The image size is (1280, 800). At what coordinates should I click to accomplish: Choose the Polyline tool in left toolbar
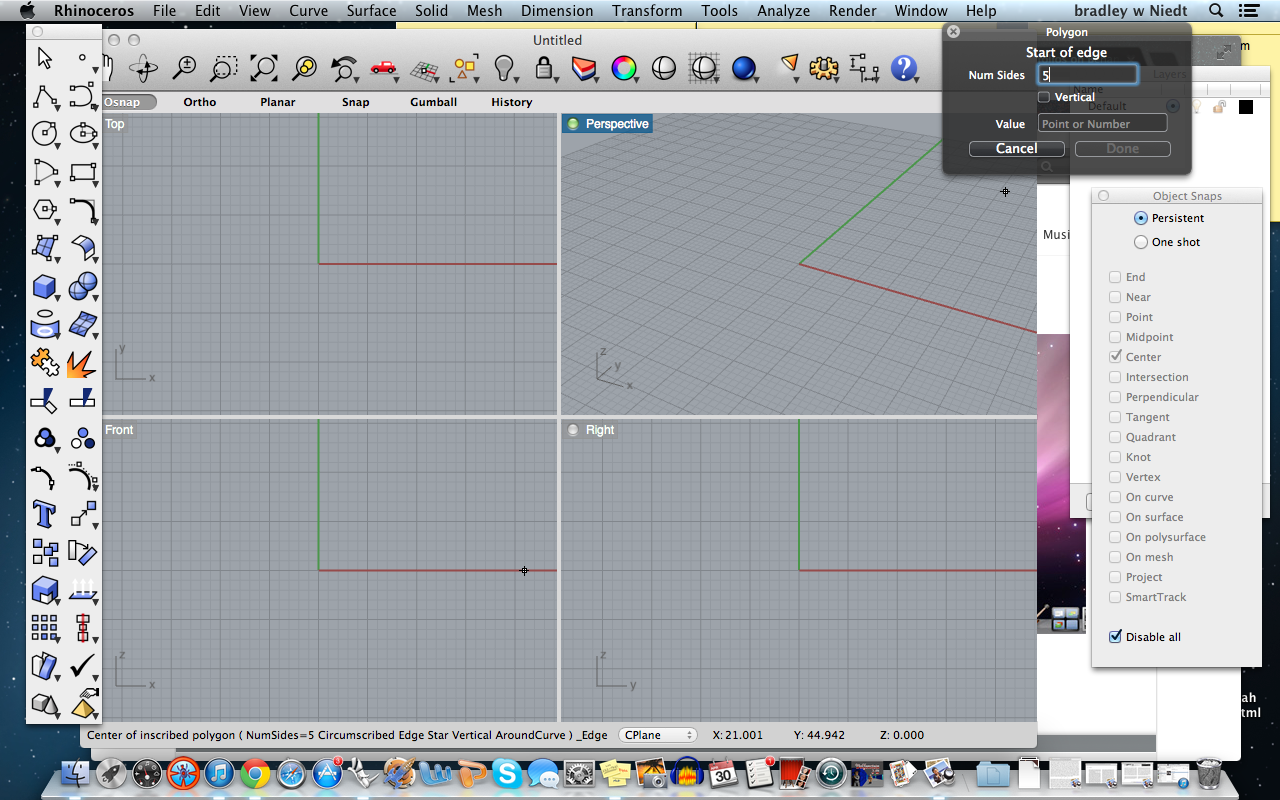pyautogui.click(x=44, y=96)
